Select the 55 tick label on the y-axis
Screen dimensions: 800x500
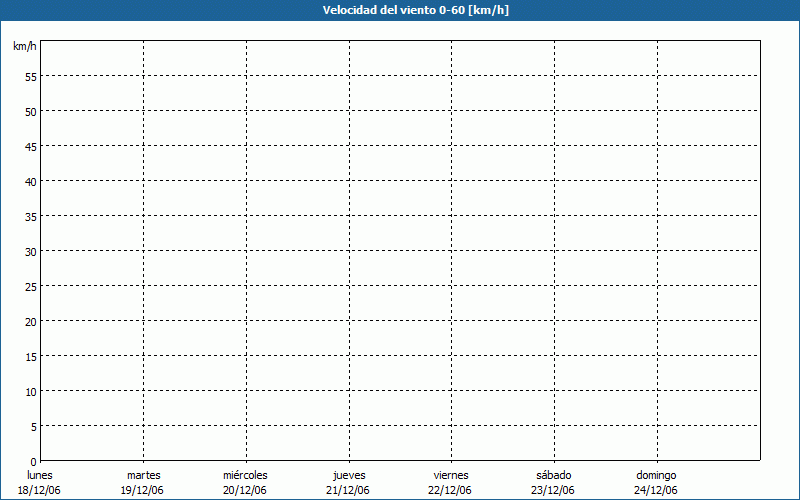tap(31, 76)
